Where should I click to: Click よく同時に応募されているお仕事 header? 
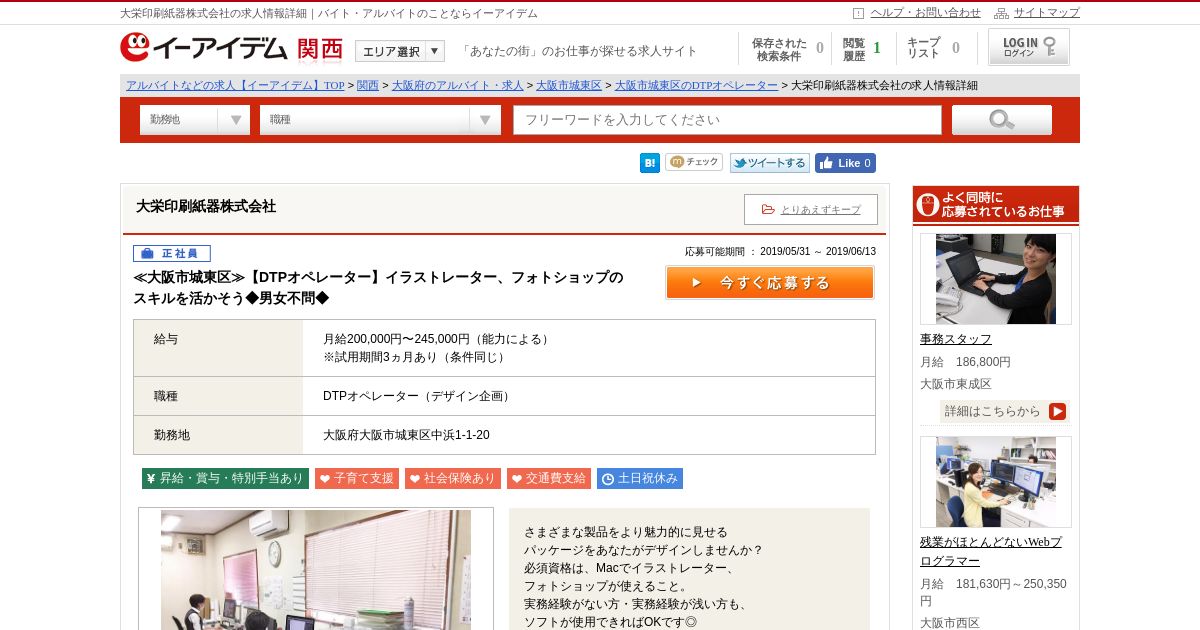[996, 204]
